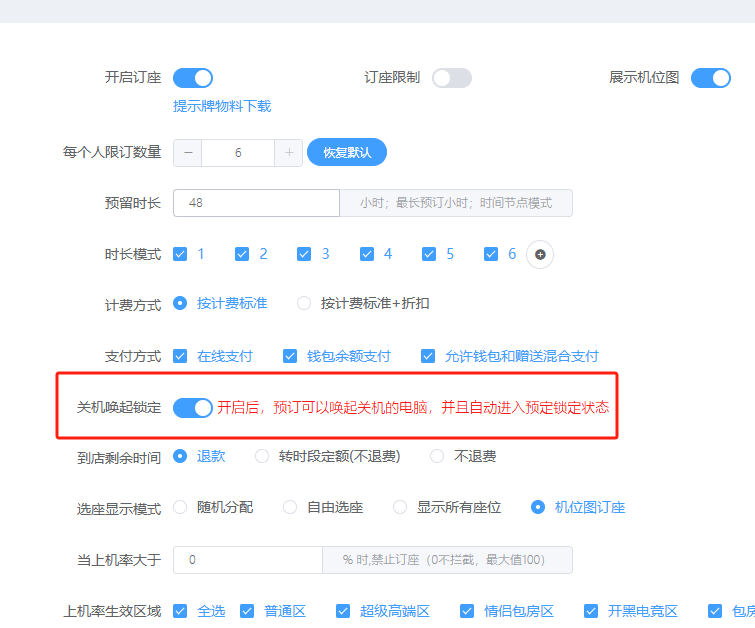Select 按计费标准+折扣 billing method

(x=304, y=303)
